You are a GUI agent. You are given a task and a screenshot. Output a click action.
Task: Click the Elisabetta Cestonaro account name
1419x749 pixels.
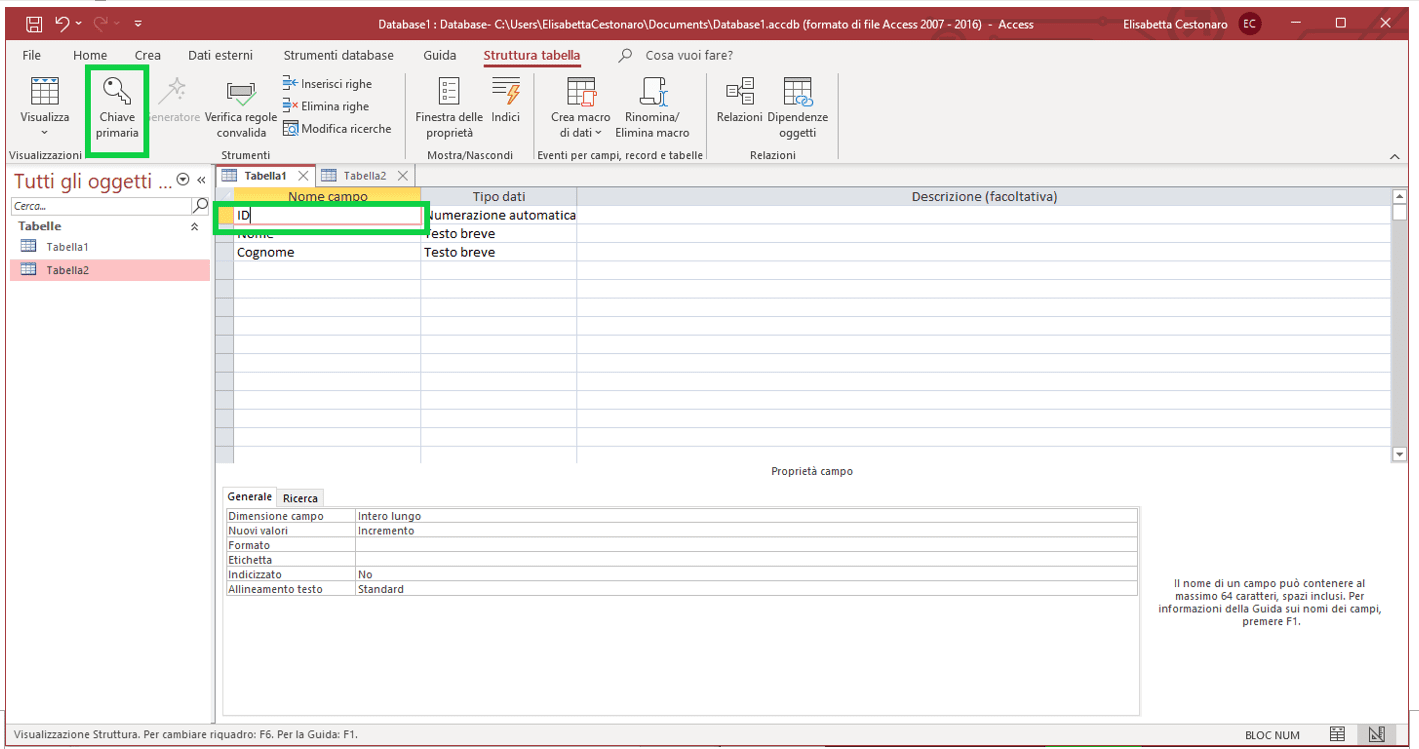(1175, 24)
